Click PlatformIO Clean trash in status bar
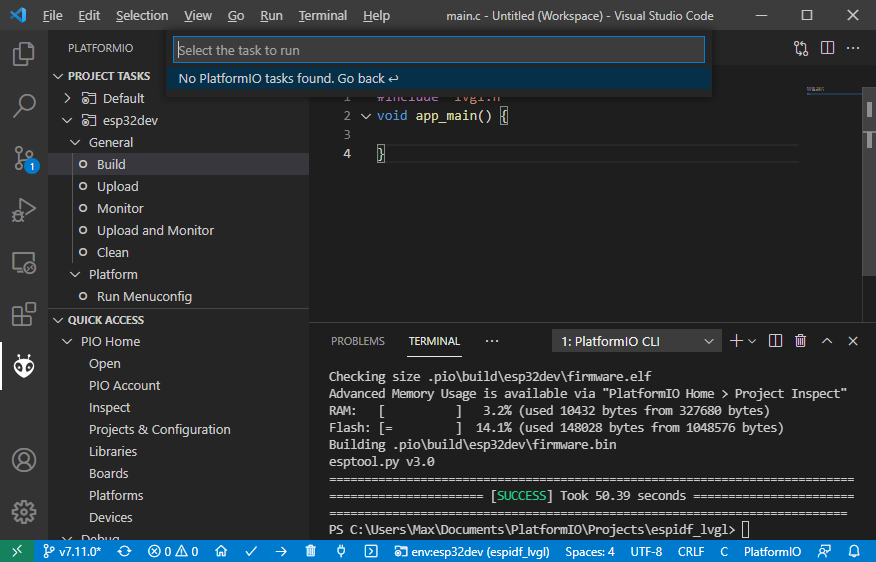 click(311, 551)
